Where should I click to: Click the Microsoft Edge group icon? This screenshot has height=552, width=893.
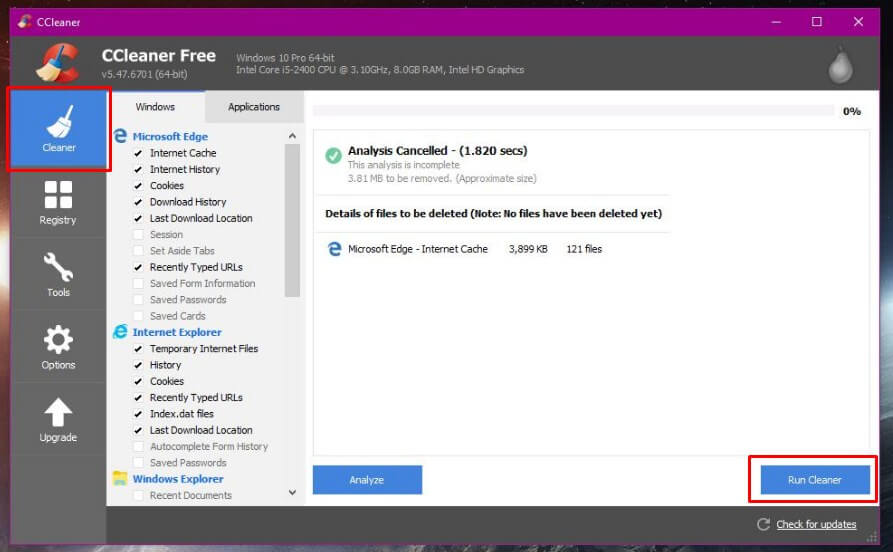coord(120,136)
